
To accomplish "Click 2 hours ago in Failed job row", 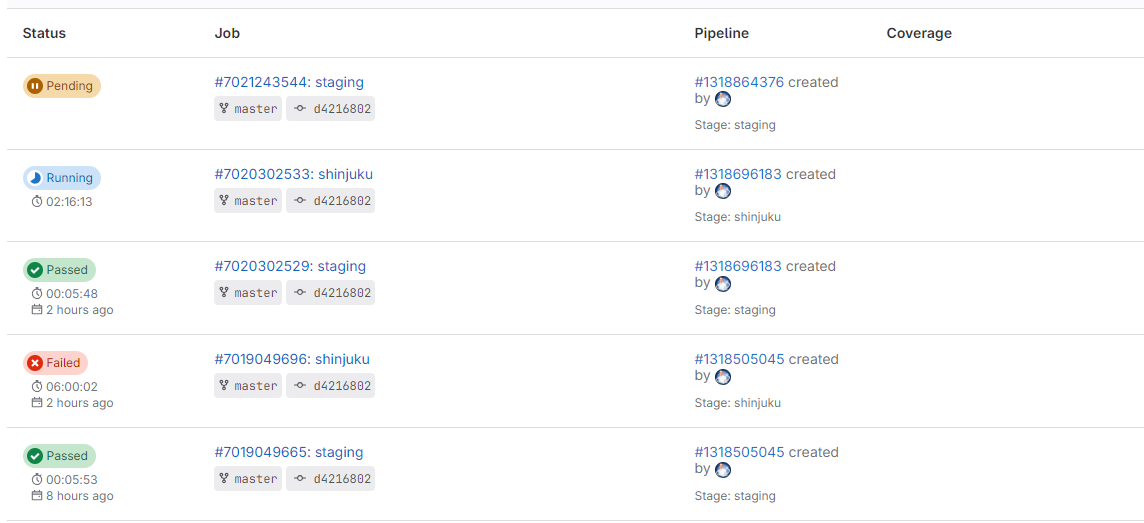I will [80, 402].
